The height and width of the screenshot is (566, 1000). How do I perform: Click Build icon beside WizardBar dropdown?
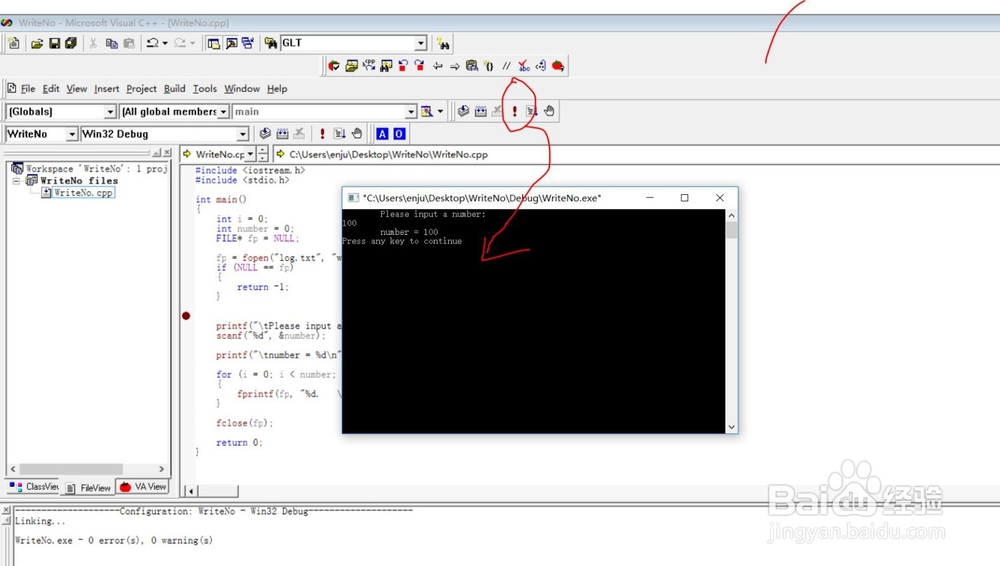480,112
